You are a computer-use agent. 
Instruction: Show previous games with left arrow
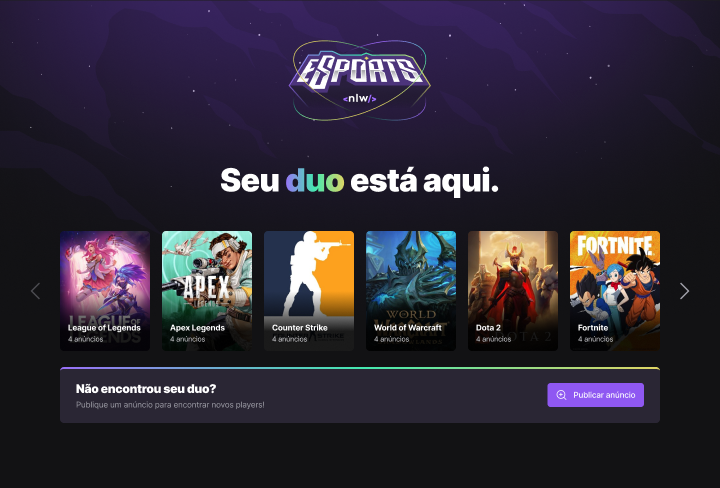pos(35,291)
